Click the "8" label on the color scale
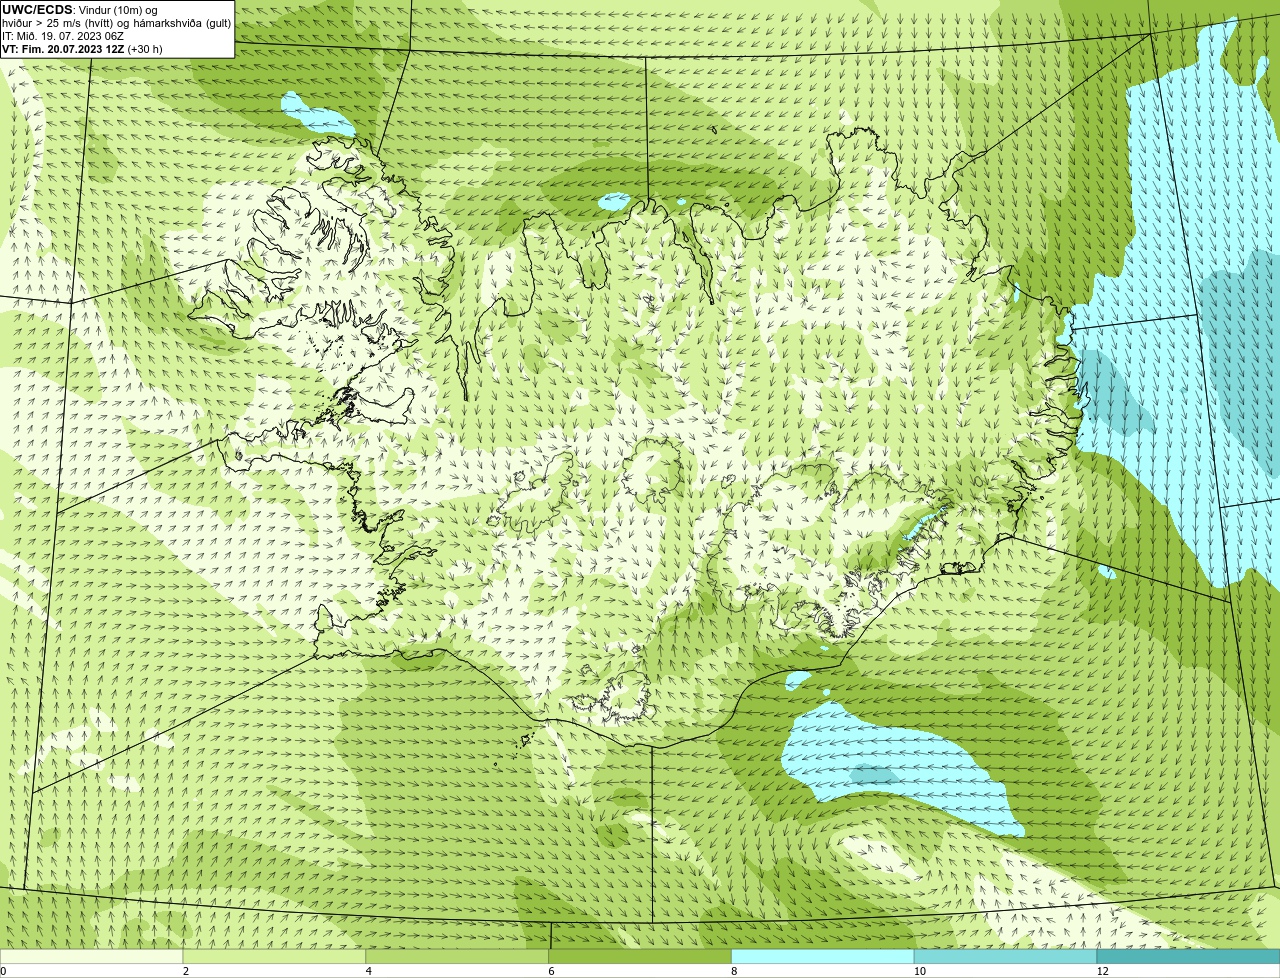The image size is (1280, 978). tap(734, 971)
